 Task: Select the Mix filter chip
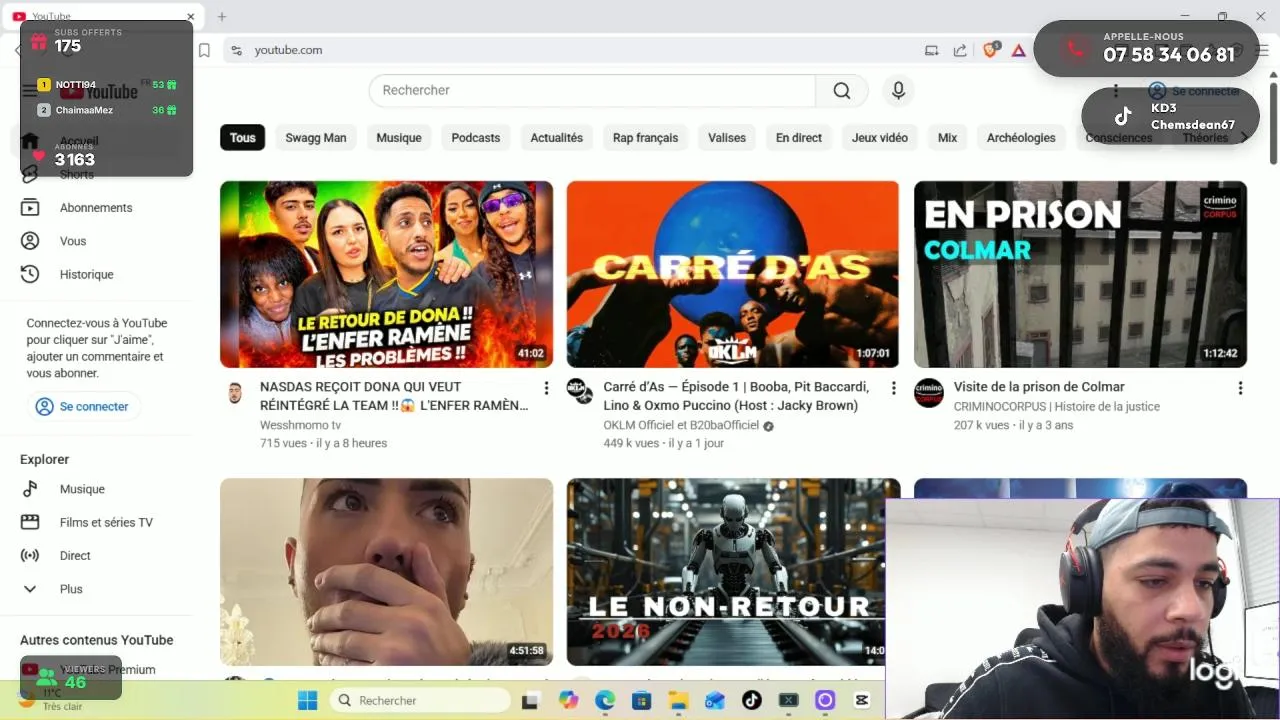[947, 138]
